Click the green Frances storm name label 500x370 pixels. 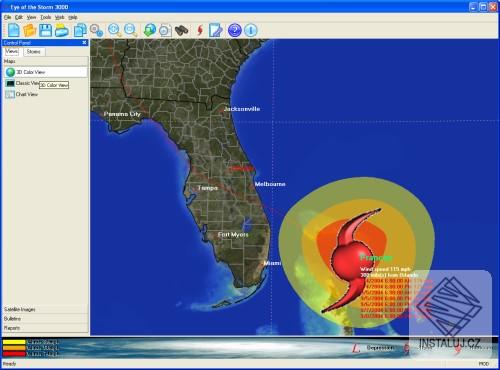click(376, 258)
